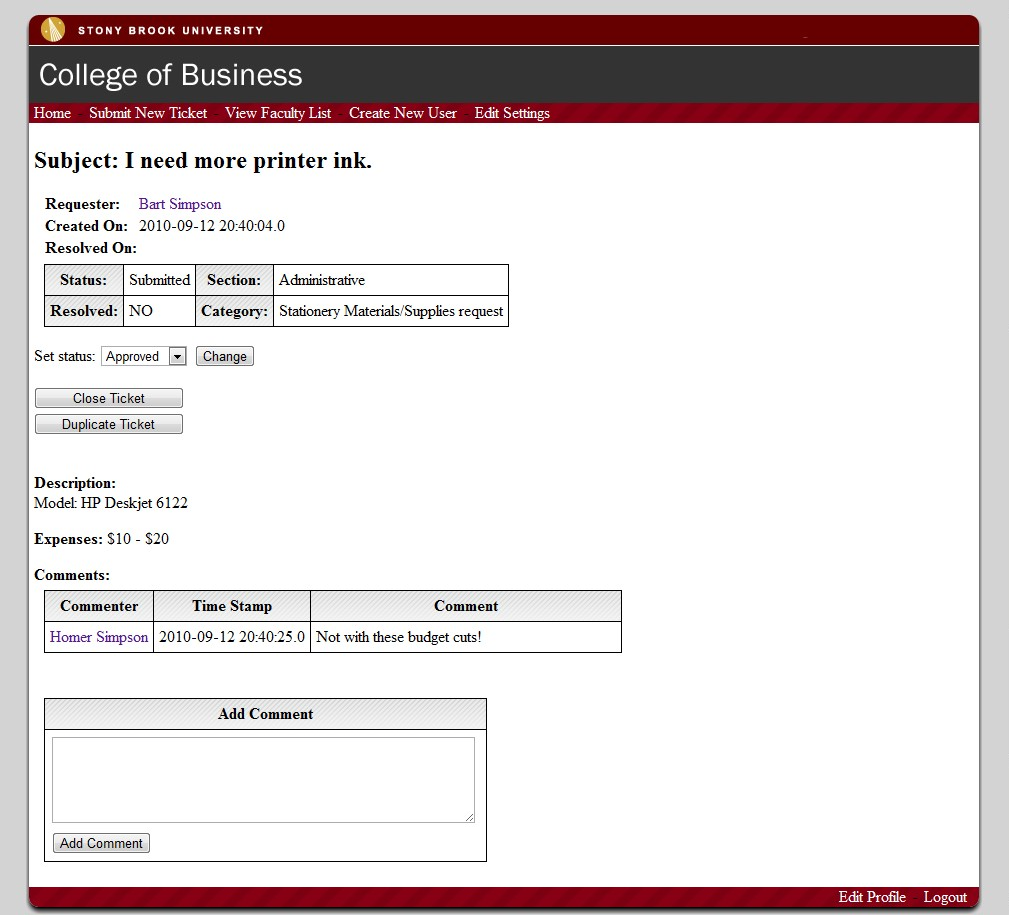Open Edit Profile in the footer

point(872,897)
